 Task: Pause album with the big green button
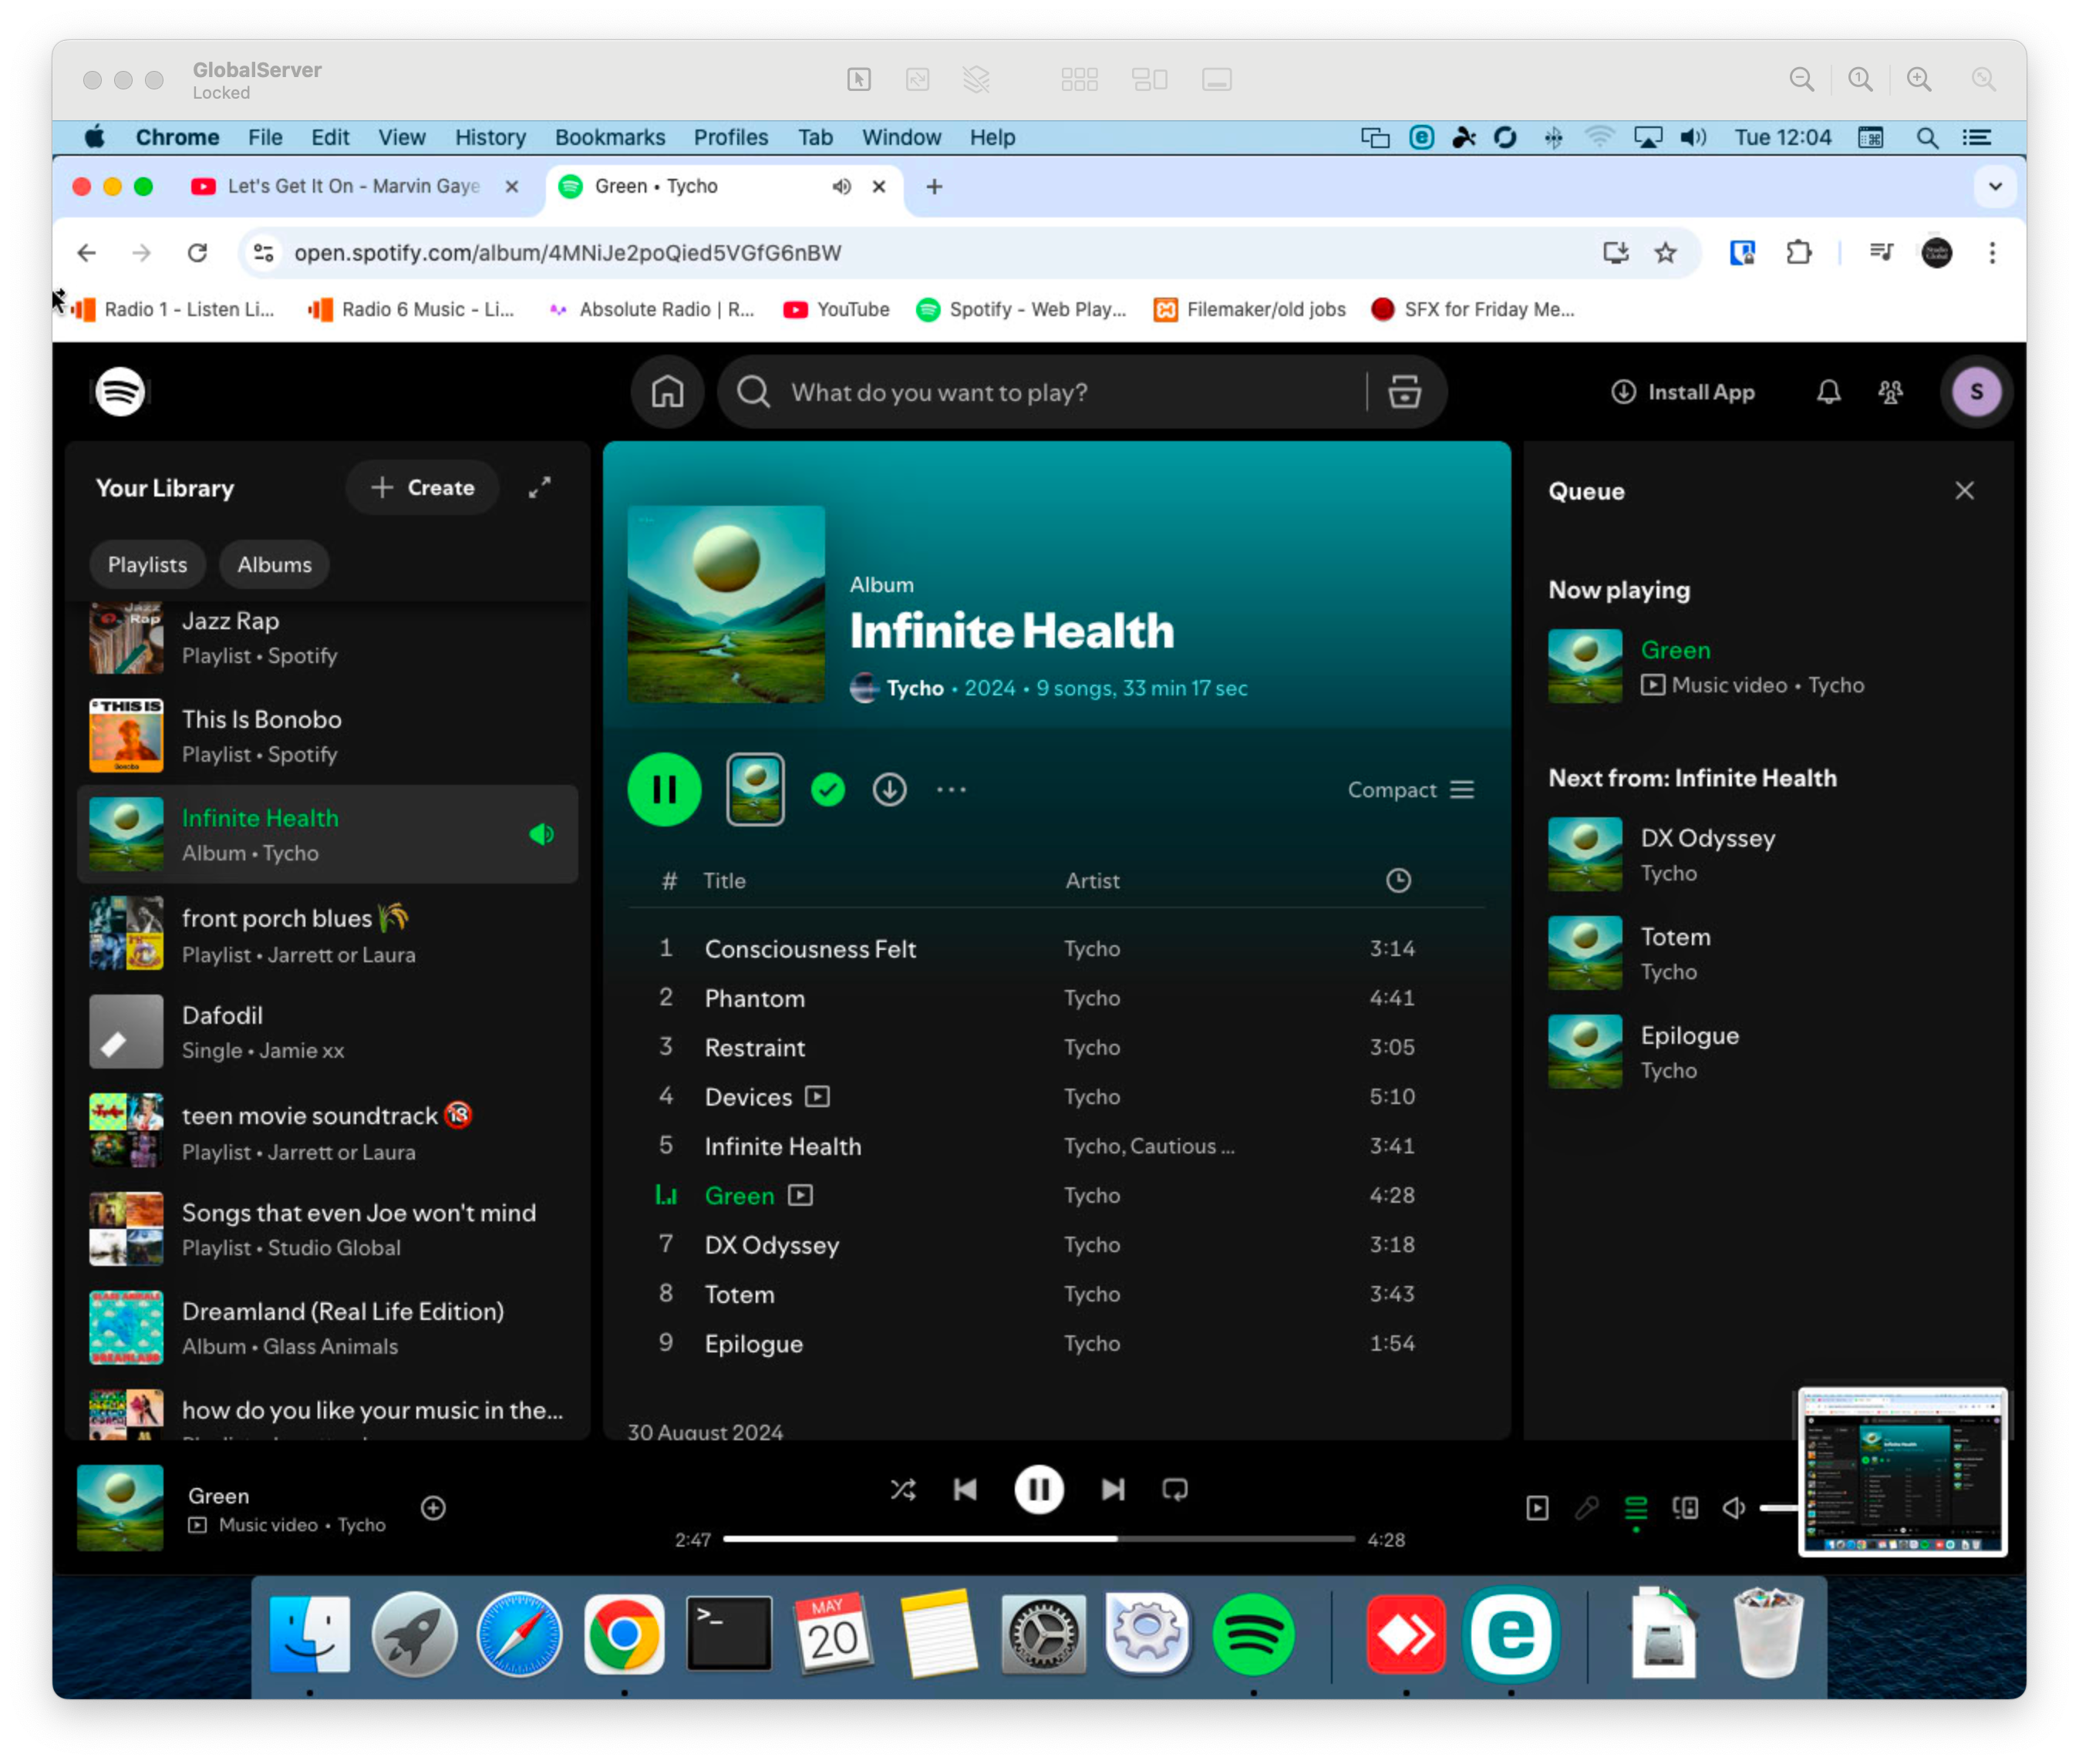click(664, 790)
